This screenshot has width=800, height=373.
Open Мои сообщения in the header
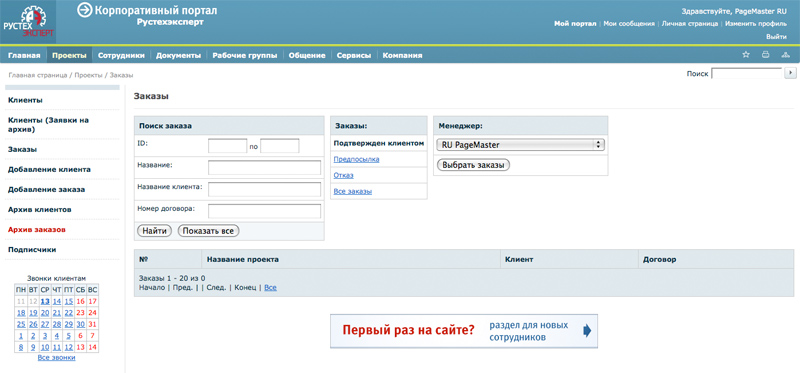[x=629, y=23]
